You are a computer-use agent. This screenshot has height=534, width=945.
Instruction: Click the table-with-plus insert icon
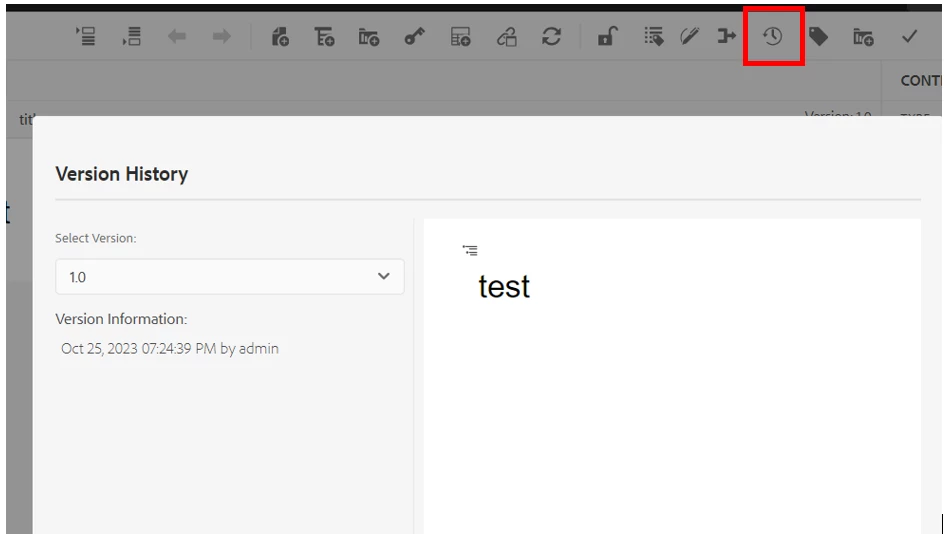coord(460,37)
